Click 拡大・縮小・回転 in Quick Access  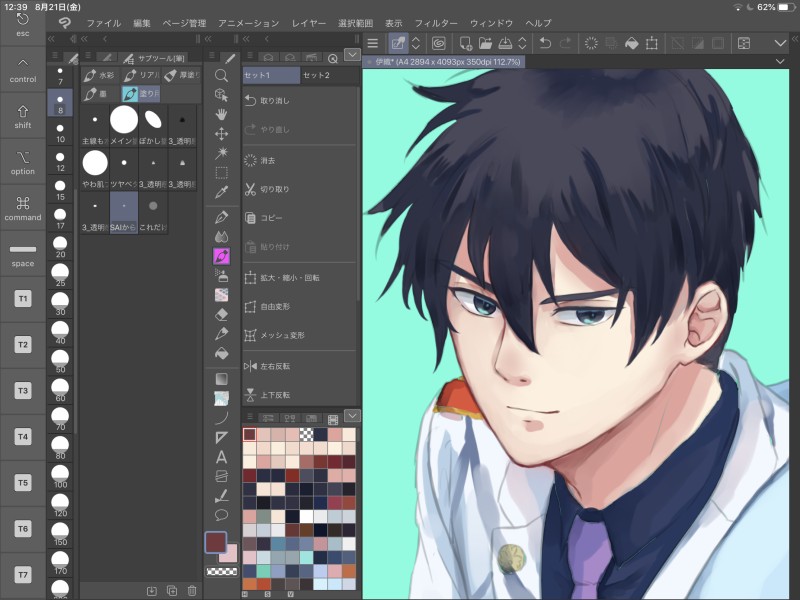[x=300, y=278]
